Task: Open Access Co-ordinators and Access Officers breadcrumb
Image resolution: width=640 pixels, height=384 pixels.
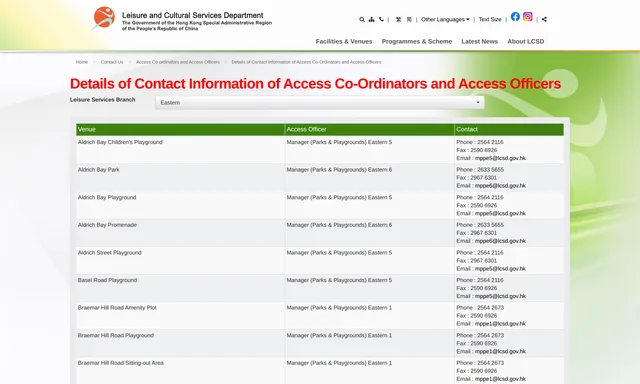Action: coord(178,62)
